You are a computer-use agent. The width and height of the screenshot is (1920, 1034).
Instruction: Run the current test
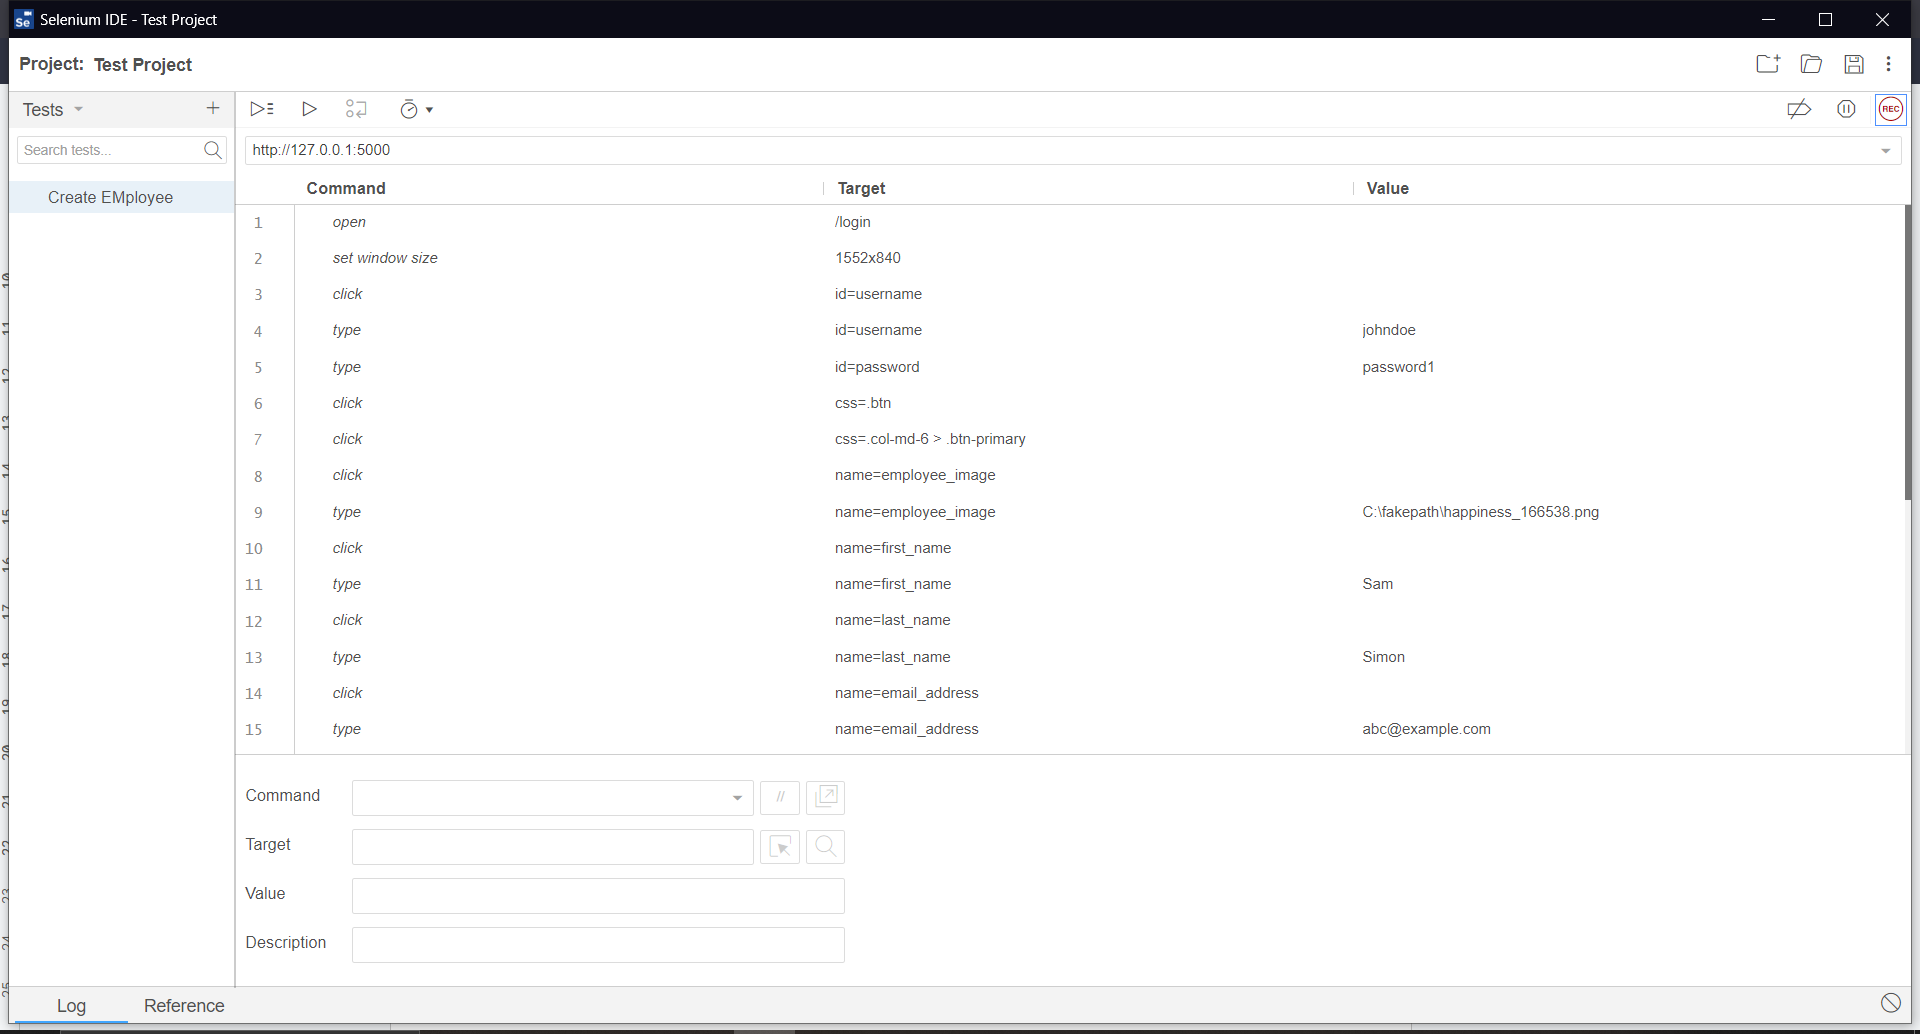pyautogui.click(x=309, y=109)
